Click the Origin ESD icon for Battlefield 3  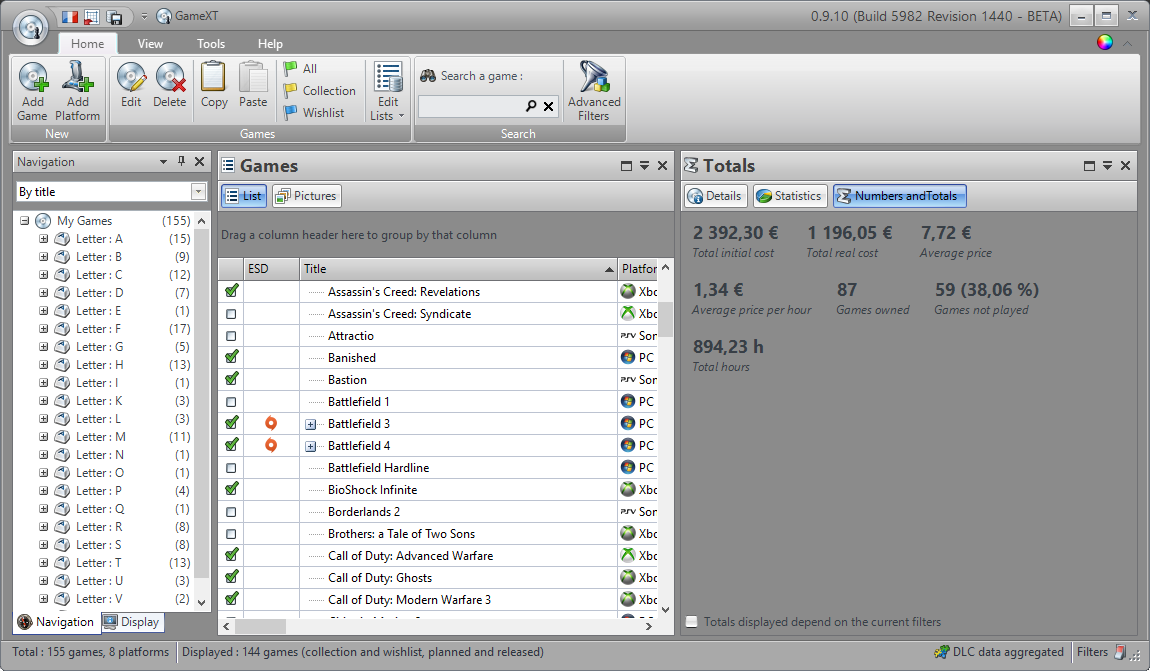(x=270, y=423)
